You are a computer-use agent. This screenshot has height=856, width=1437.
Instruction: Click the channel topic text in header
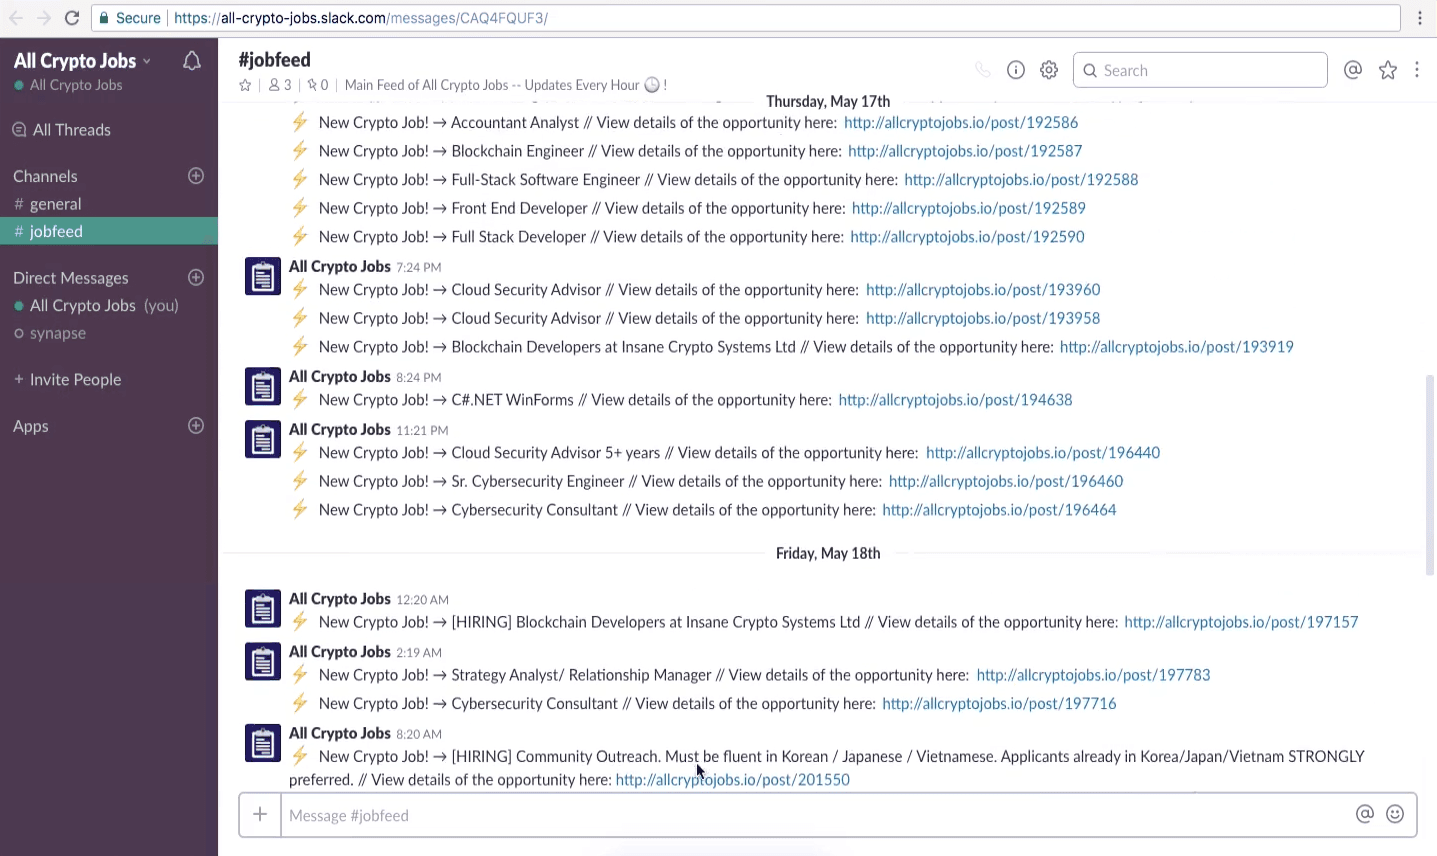[506, 85]
